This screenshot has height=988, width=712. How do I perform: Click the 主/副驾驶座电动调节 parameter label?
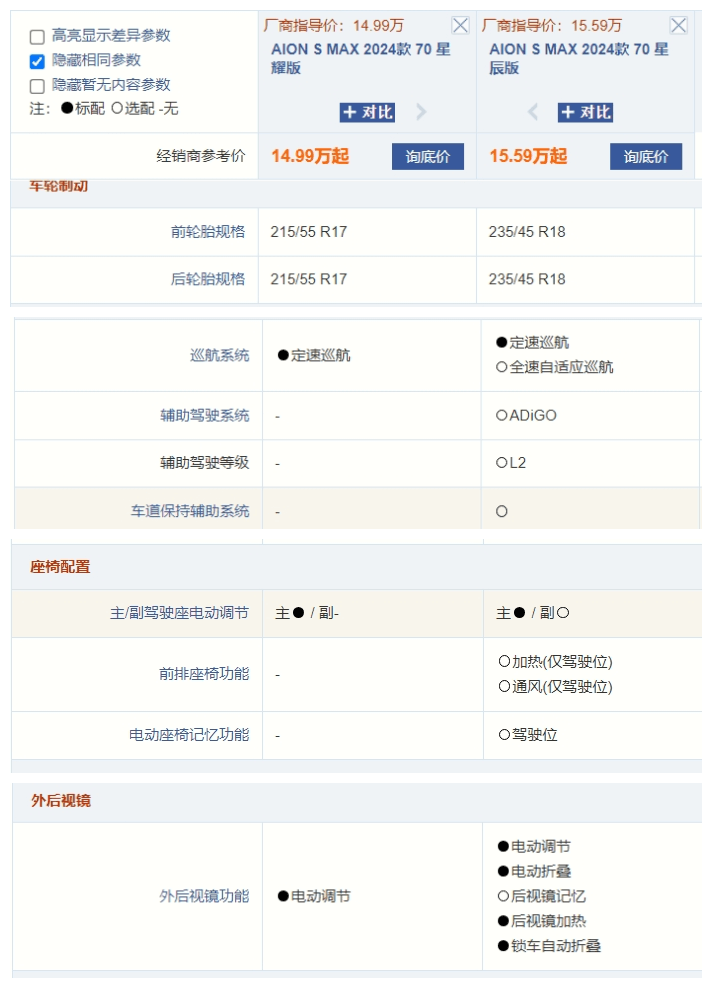coord(179,613)
